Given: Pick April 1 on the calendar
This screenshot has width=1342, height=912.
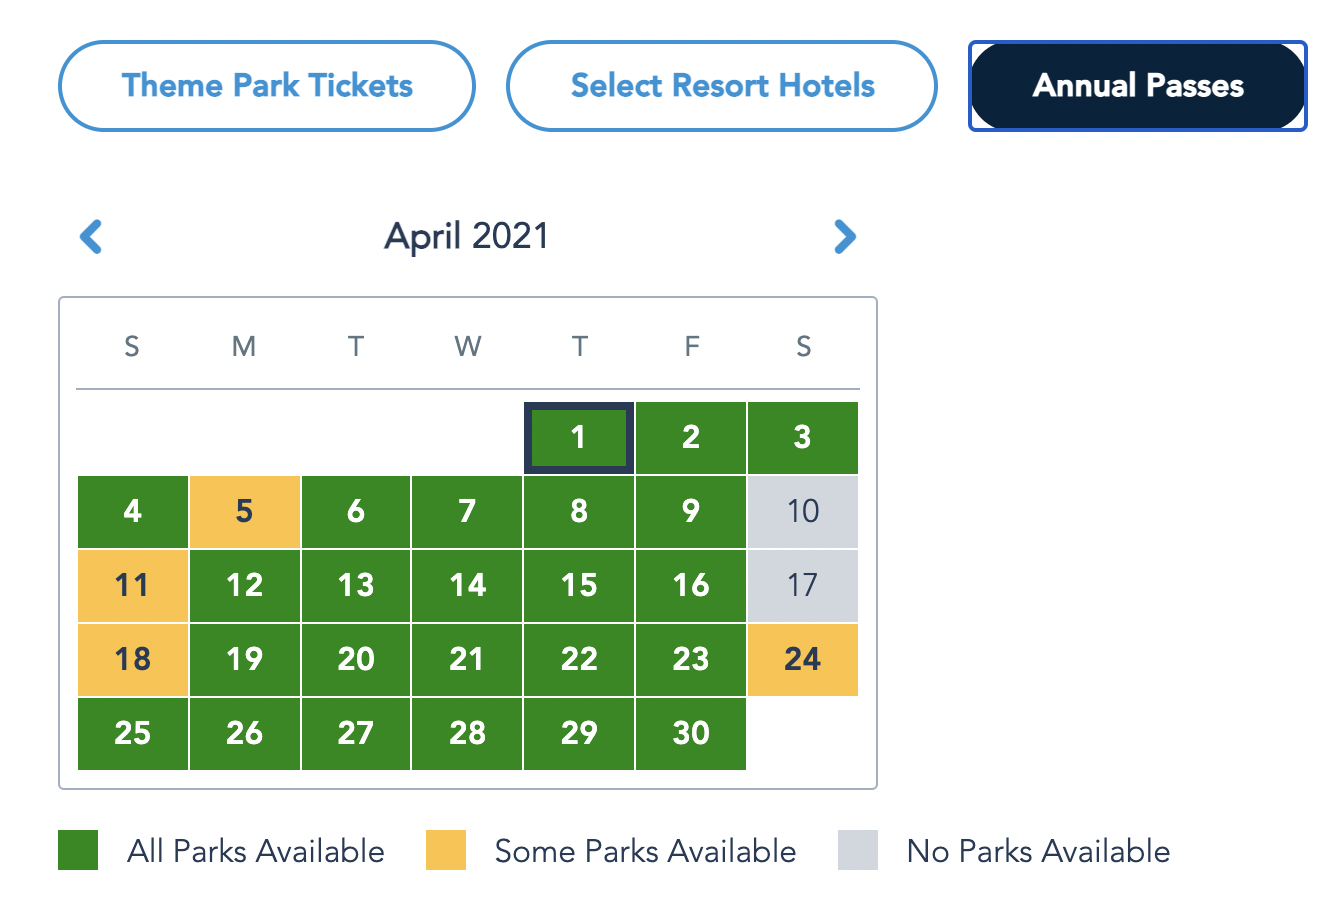Looking at the screenshot, I should pos(579,438).
